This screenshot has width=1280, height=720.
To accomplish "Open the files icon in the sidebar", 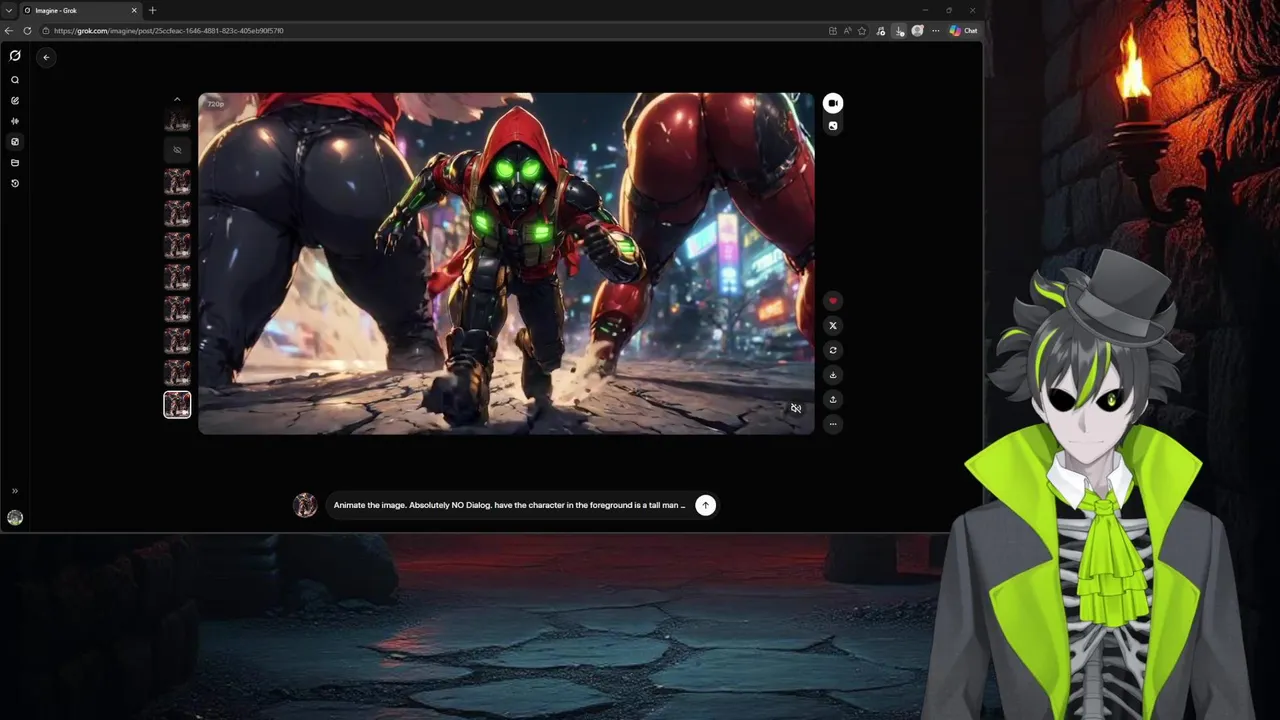I will click(x=15, y=162).
